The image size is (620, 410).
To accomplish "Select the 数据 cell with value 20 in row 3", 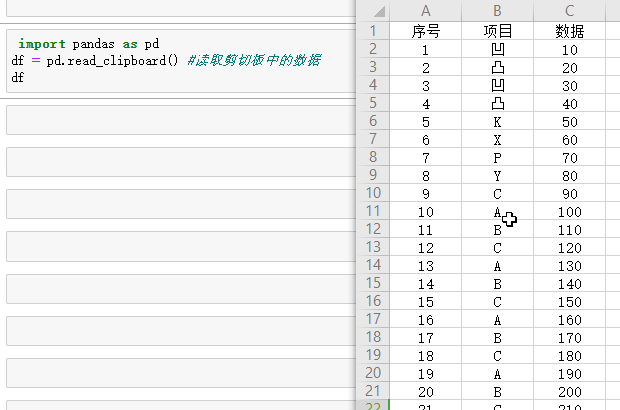I will (x=569, y=68).
